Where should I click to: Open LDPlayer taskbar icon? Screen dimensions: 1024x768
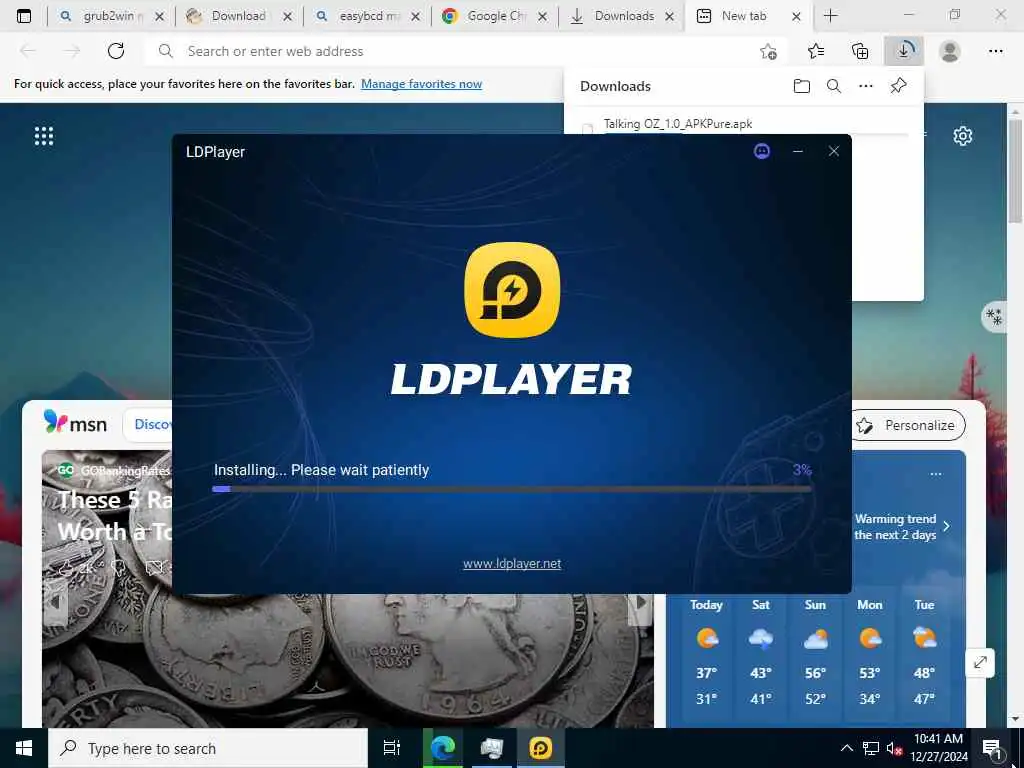[x=541, y=748]
